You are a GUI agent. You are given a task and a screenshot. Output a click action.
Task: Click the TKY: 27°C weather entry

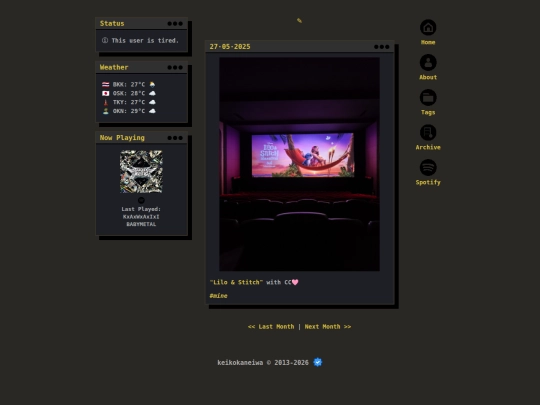[x=129, y=102]
